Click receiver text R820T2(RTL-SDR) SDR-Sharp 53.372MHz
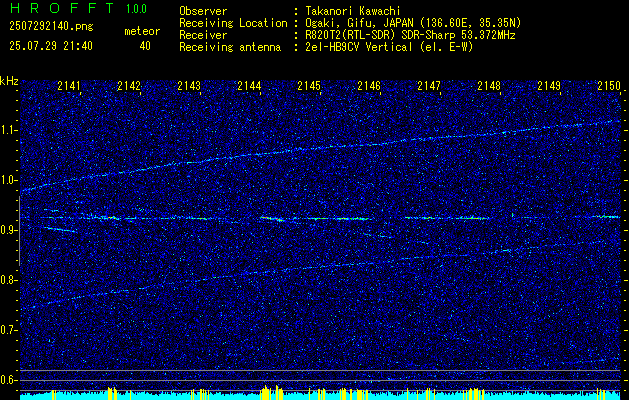Image resolution: width=629 pixels, height=400 pixels. (410, 35)
